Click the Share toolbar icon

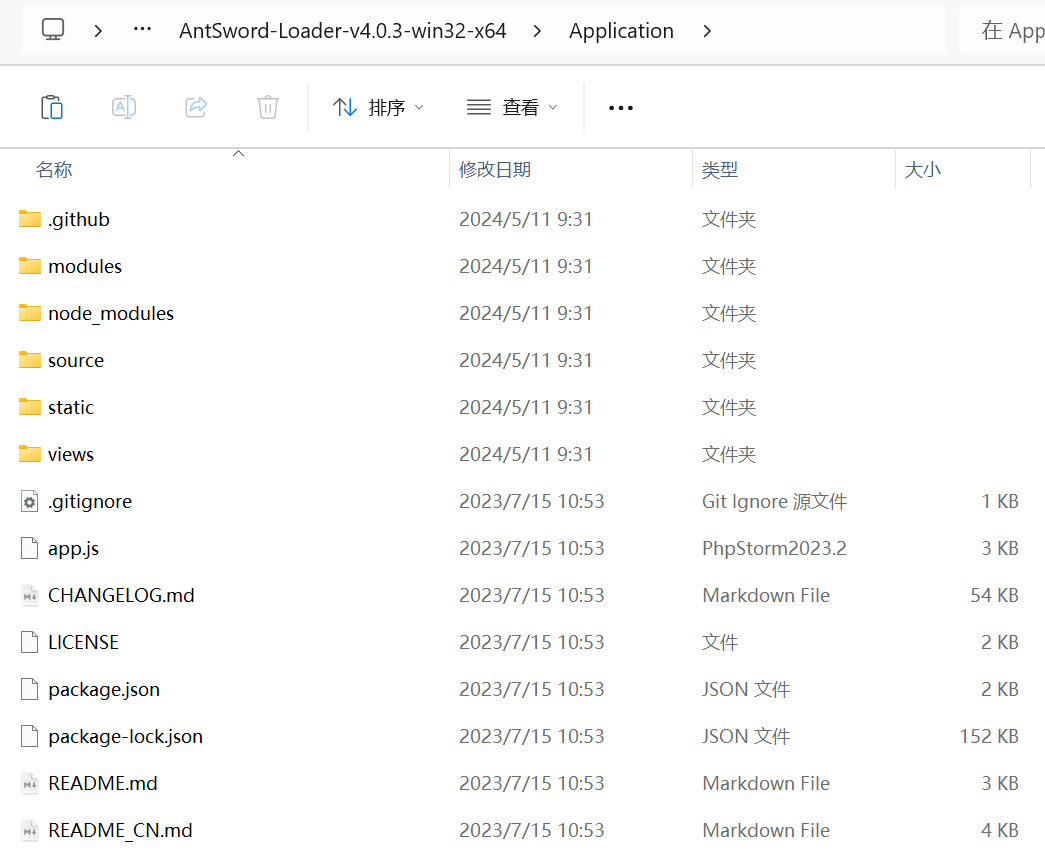click(196, 107)
